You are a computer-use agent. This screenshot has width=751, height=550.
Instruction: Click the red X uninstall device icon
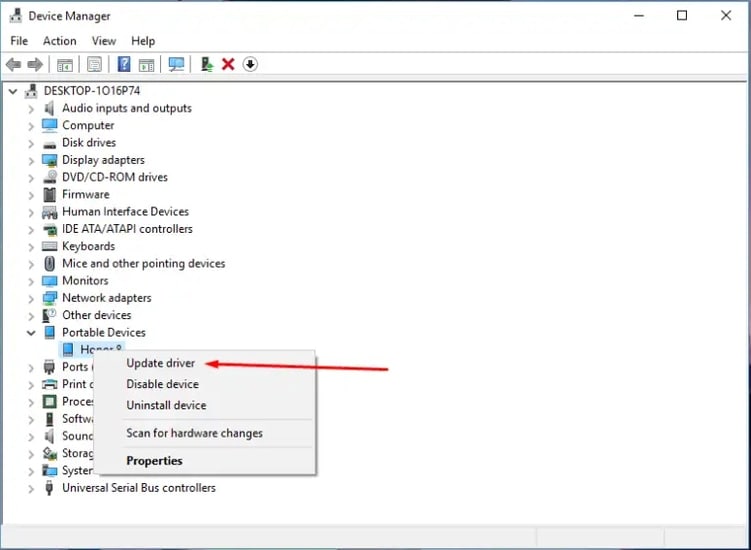[x=228, y=64]
